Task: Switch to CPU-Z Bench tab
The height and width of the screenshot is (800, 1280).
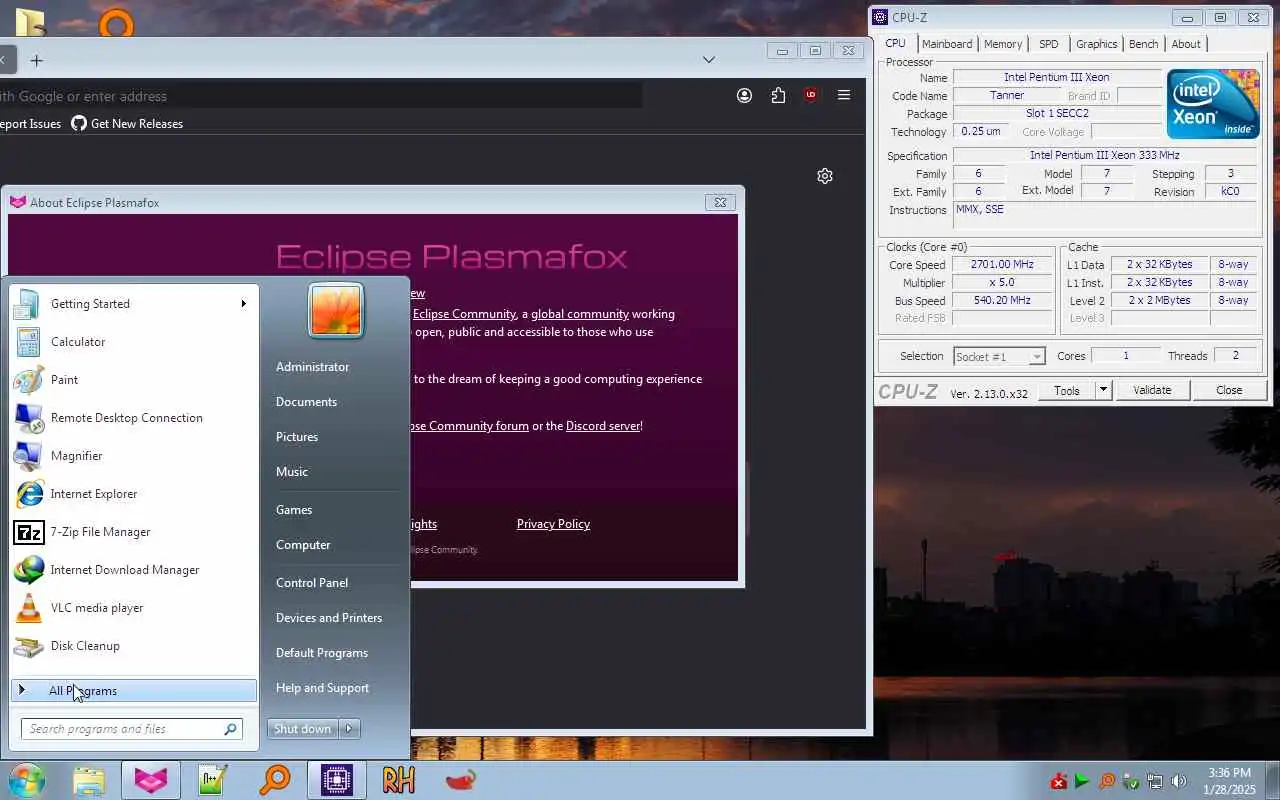Action: point(1143,44)
